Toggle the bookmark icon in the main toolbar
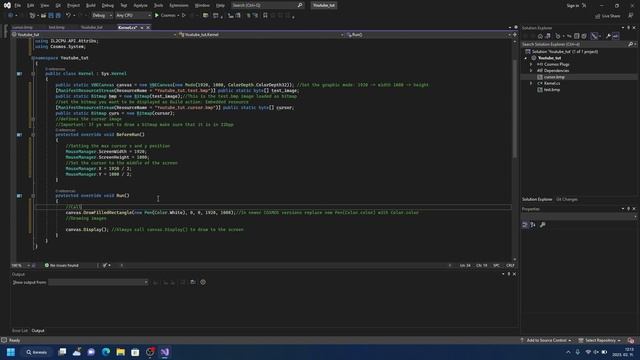This screenshot has width=640, height=360. tap(265, 16)
